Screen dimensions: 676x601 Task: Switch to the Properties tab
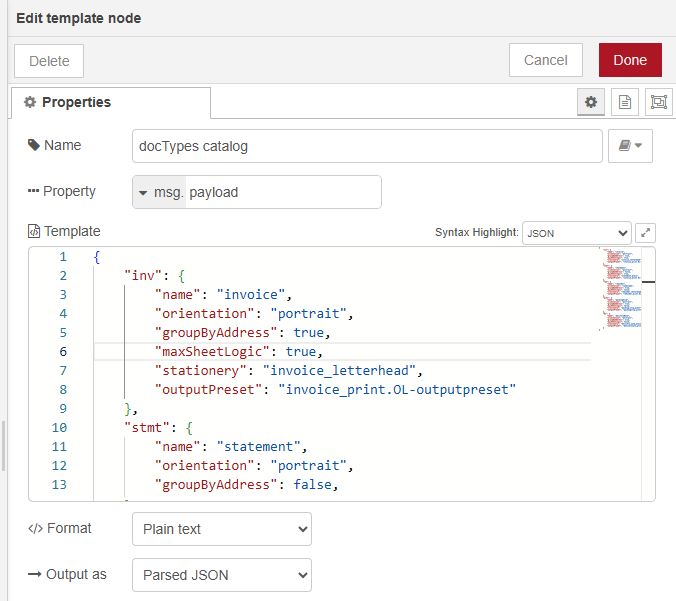point(110,102)
